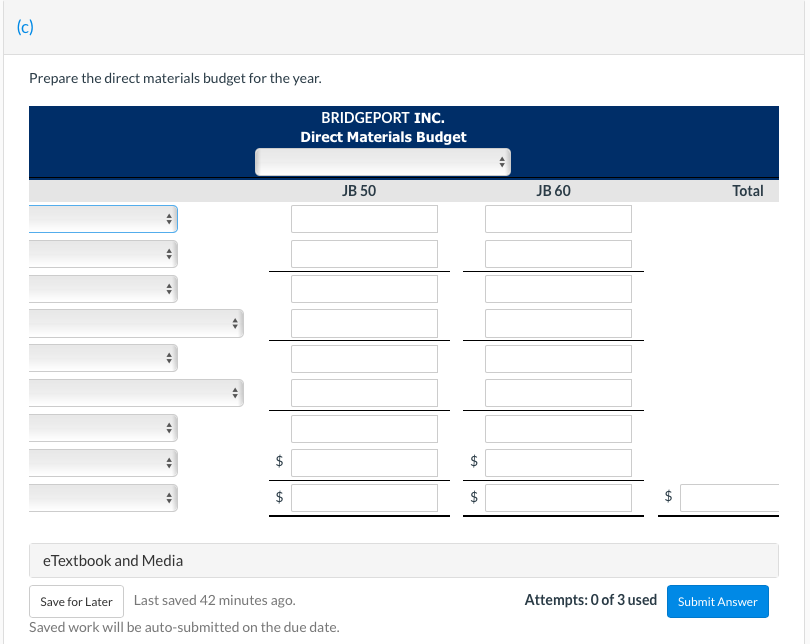The image size is (810, 644).
Task: Click the Save for Later button
Action: pos(76,602)
